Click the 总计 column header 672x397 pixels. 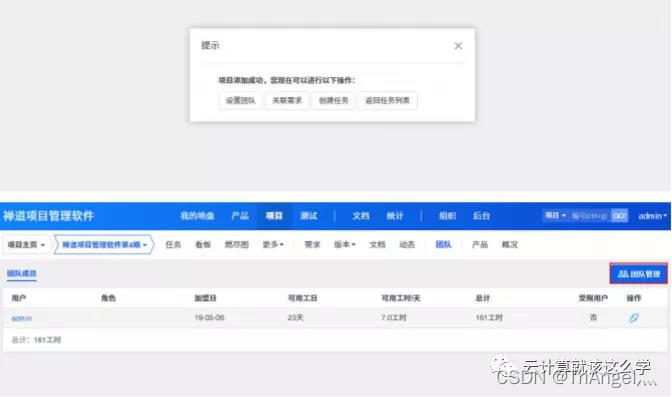[483, 298]
